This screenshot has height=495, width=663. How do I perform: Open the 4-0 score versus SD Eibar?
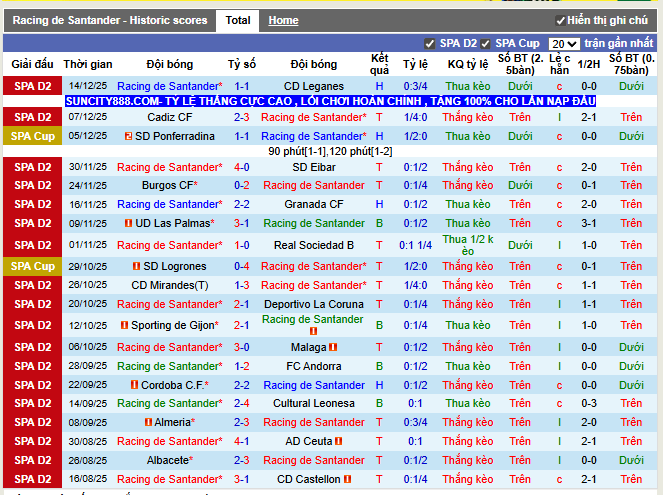pyautogui.click(x=241, y=167)
